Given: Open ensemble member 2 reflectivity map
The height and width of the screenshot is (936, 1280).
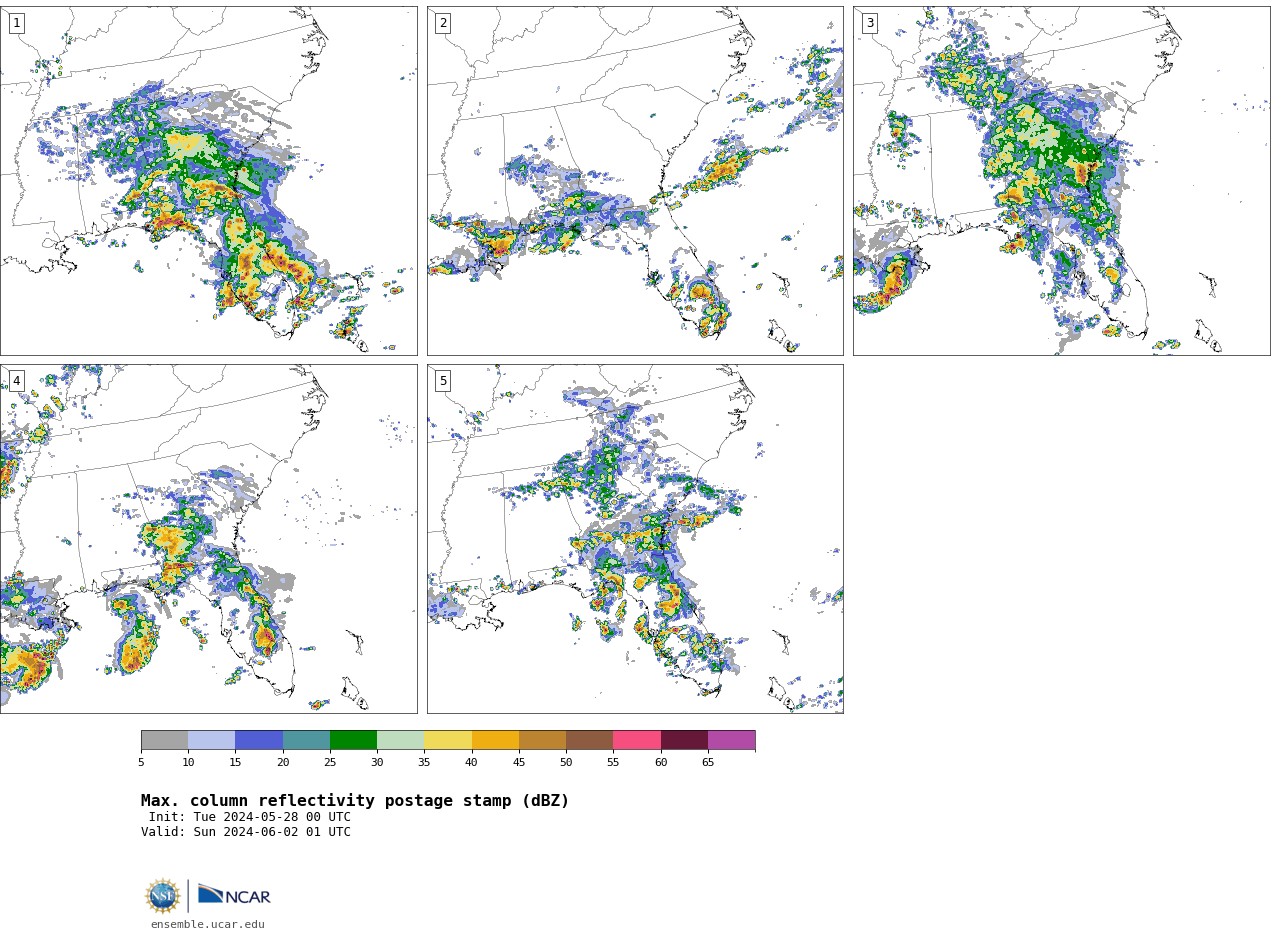Looking at the screenshot, I should (635, 181).
